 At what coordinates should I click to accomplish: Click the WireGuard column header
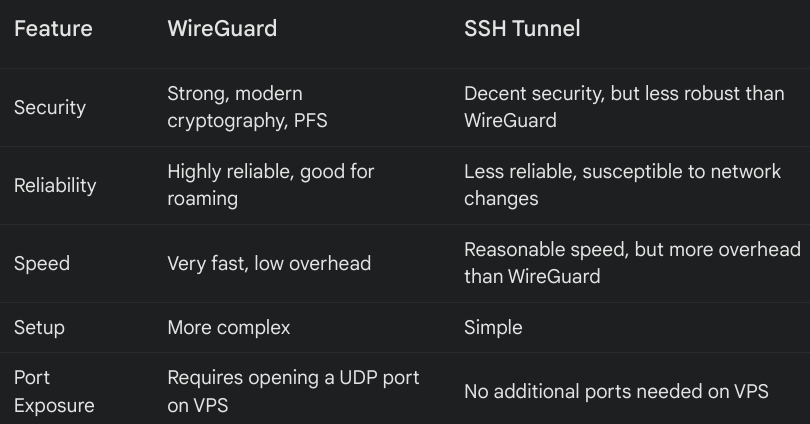tap(222, 29)
